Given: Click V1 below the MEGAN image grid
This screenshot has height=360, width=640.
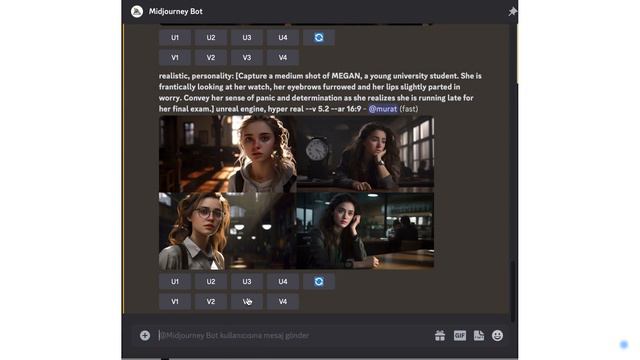Looking at the screenshot, I should click(175, 302).
